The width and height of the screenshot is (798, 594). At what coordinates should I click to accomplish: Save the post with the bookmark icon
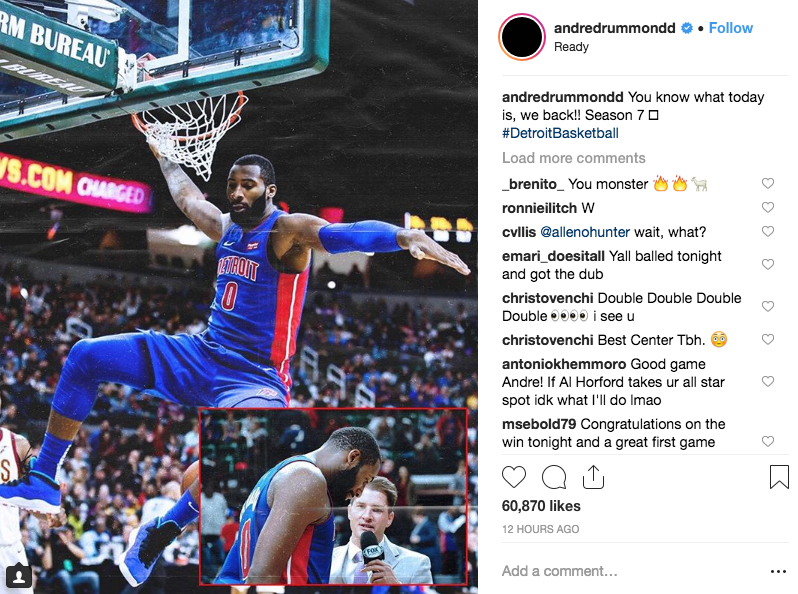tap(779, 477)
